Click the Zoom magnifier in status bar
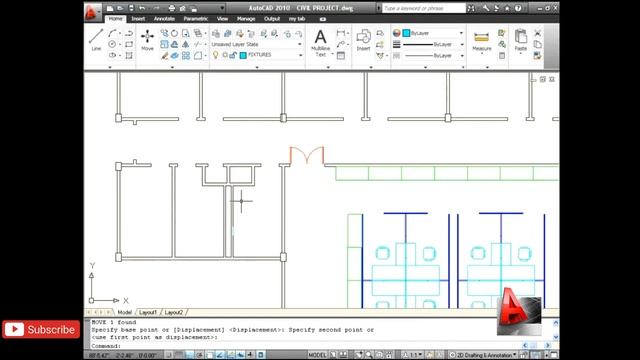The width and height of the screenshot is (640, 360). tap(369, 355)
